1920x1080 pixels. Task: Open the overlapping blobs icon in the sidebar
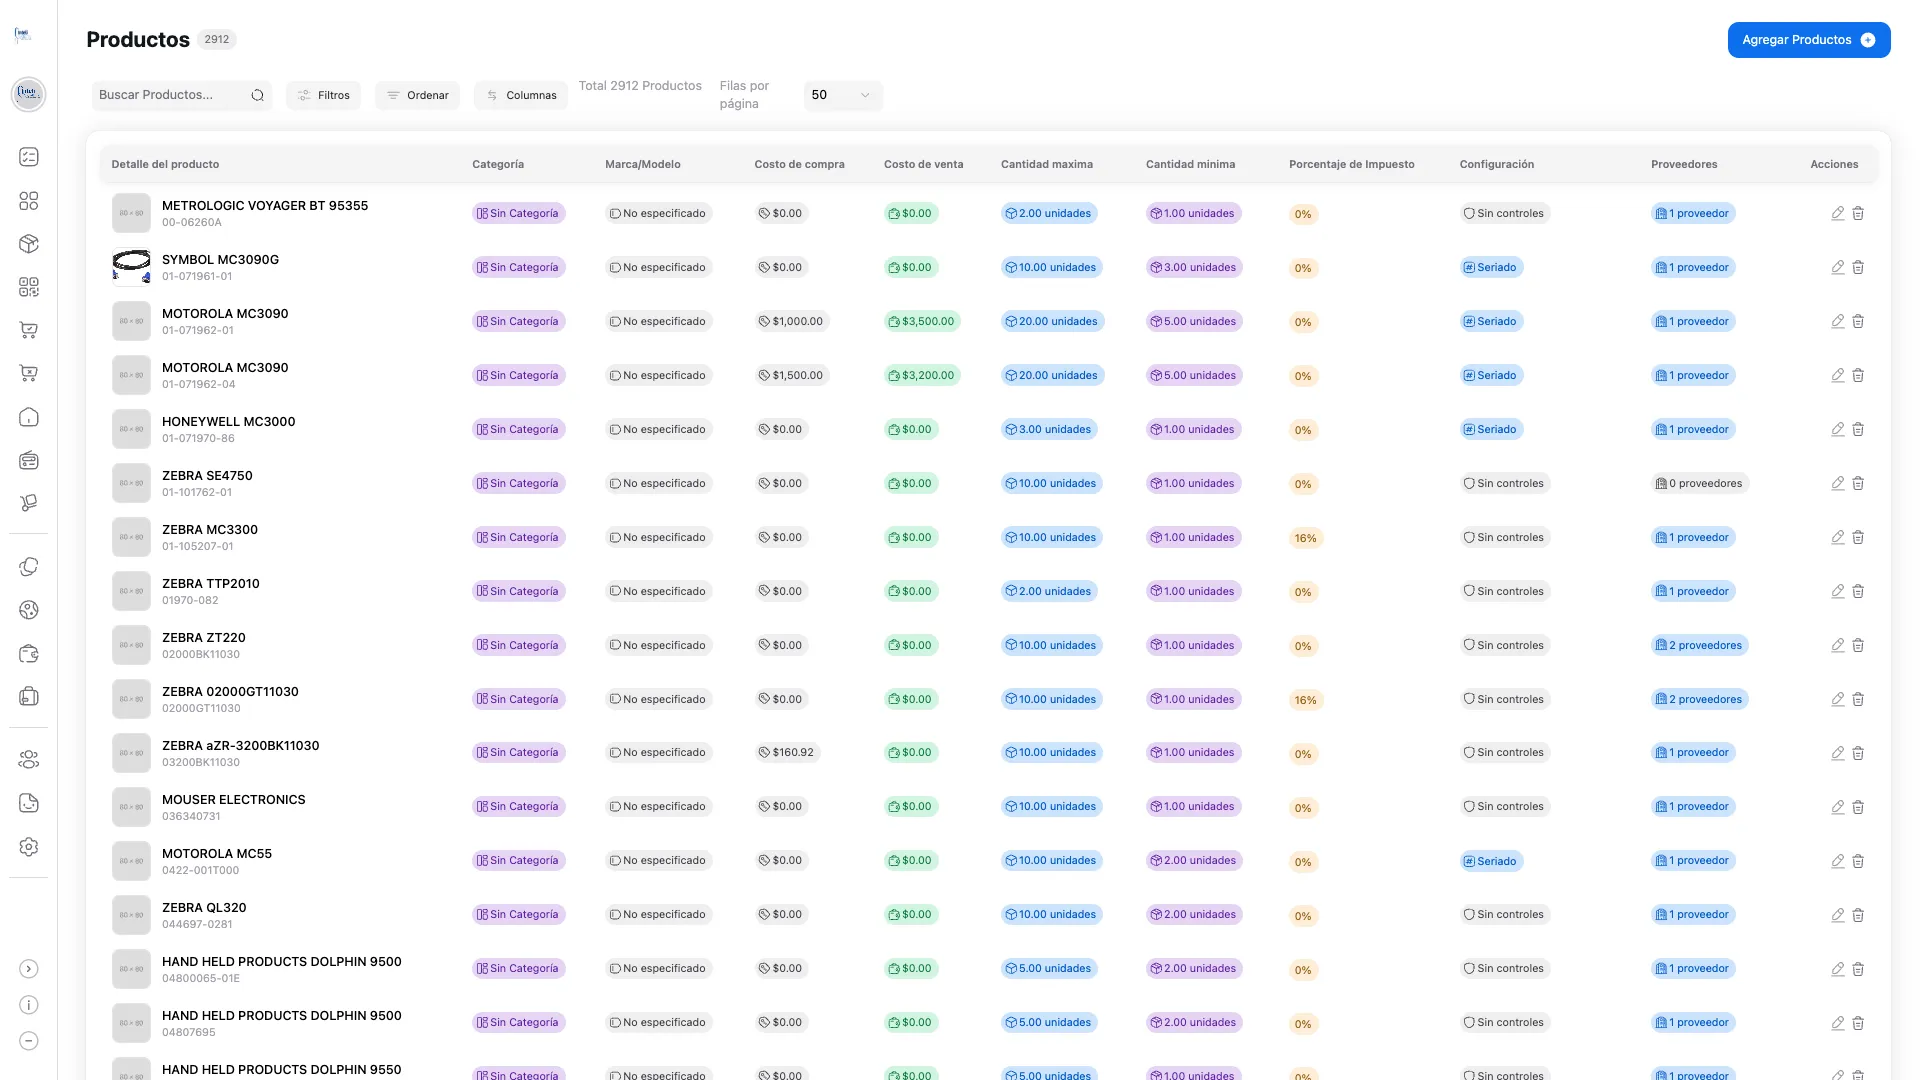(29, 567)
